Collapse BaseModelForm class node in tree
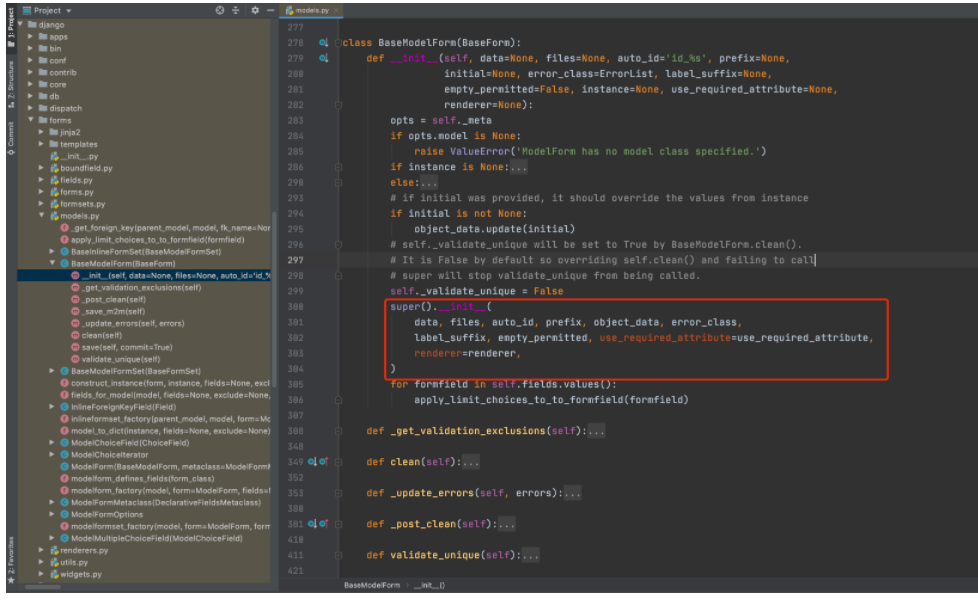Image resolution: width=978 pixels, height=609 pixels. [x=52, y=263]
